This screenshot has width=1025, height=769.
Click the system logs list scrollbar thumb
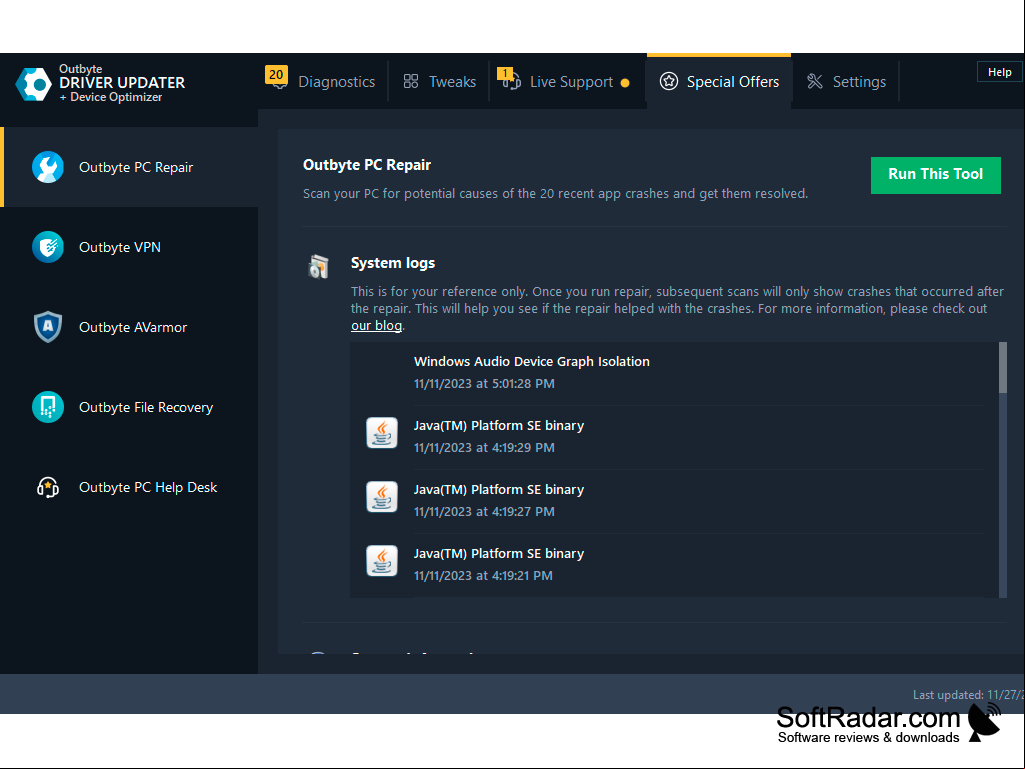pos(1003,367)
